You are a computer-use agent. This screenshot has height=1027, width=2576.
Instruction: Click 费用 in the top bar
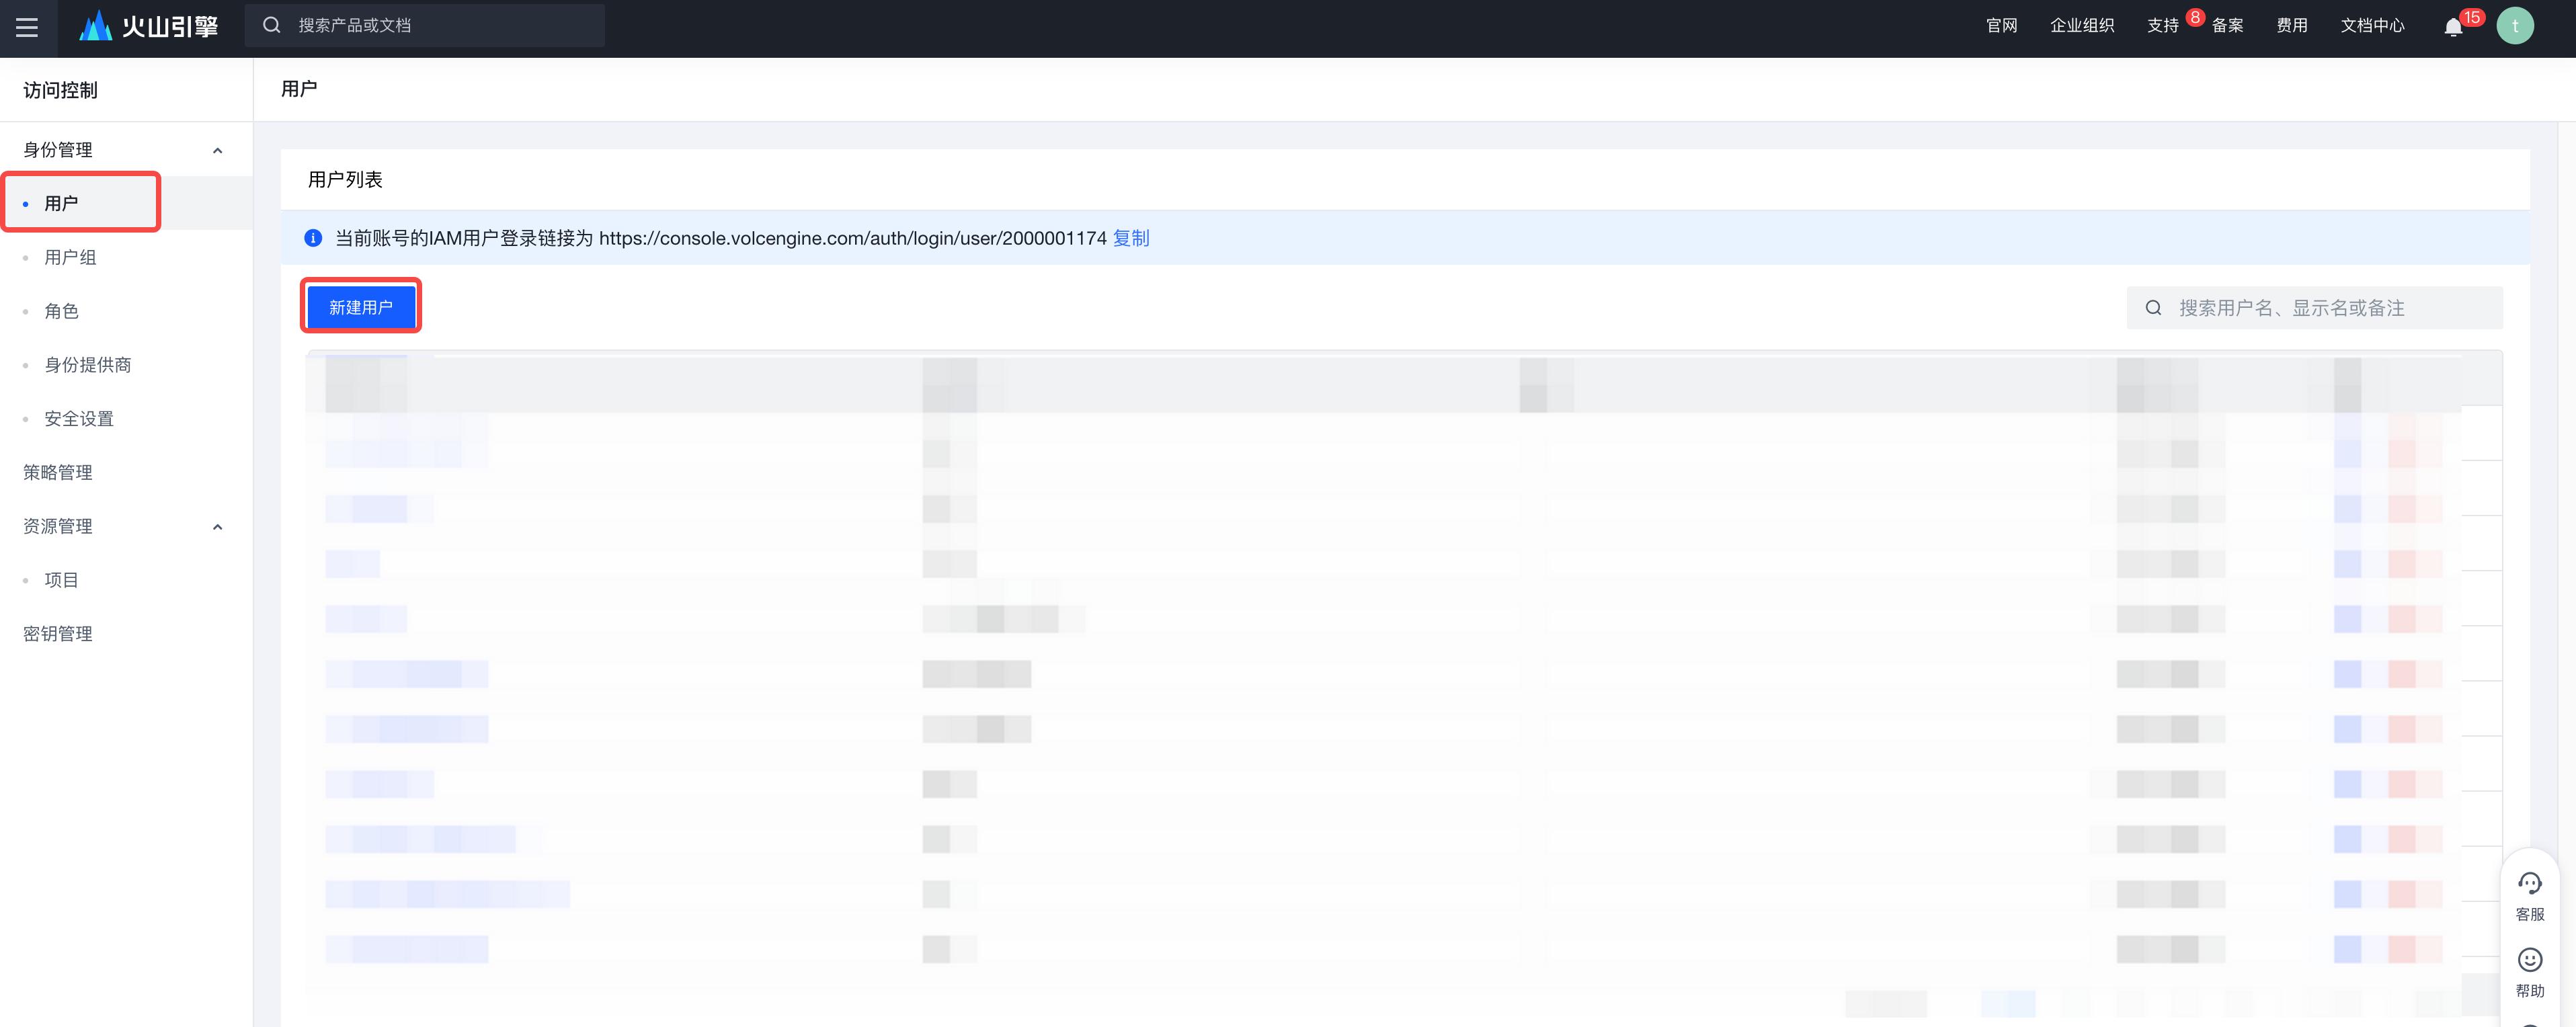(2291, 26)
